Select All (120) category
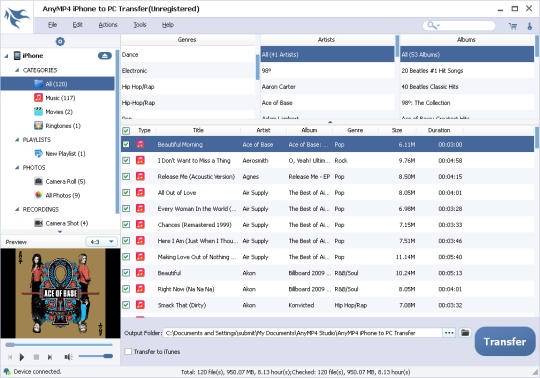This screenshot has width=540, height=378. coord(57,84)
